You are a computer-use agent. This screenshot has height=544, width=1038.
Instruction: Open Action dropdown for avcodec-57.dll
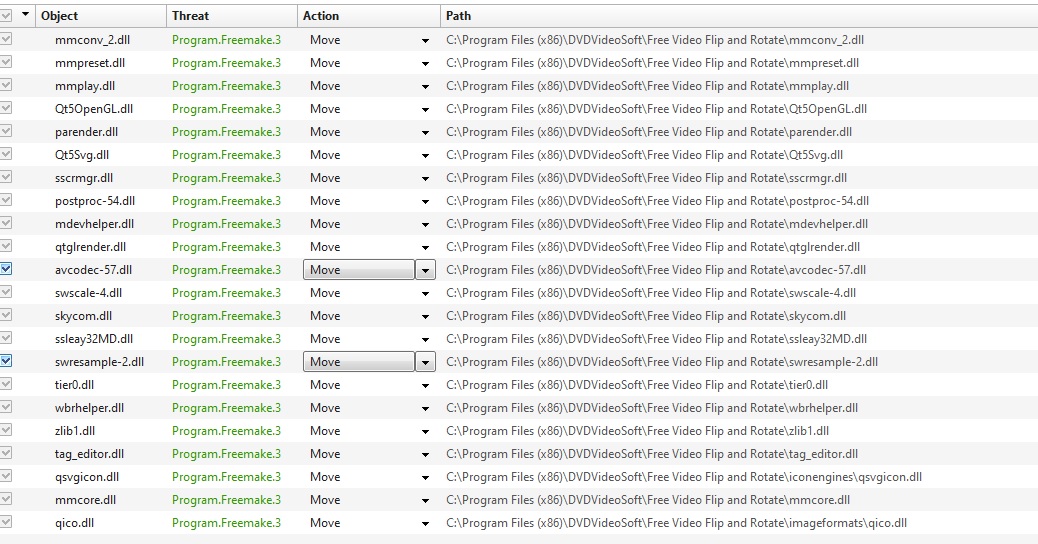coord(426,270)
